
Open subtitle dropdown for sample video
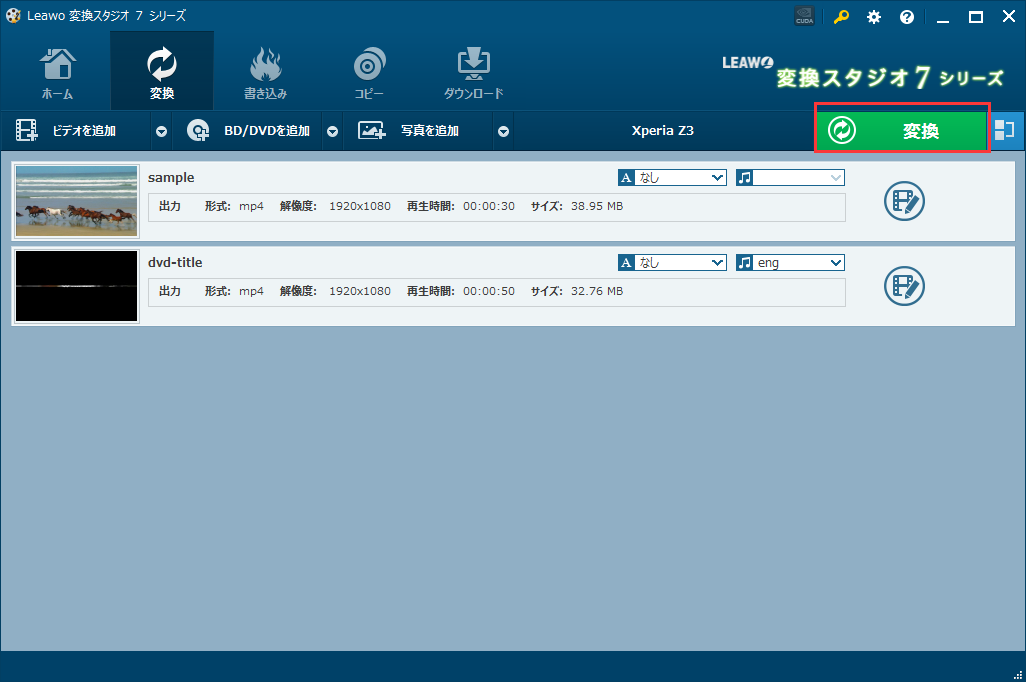(x=672, y=178)
